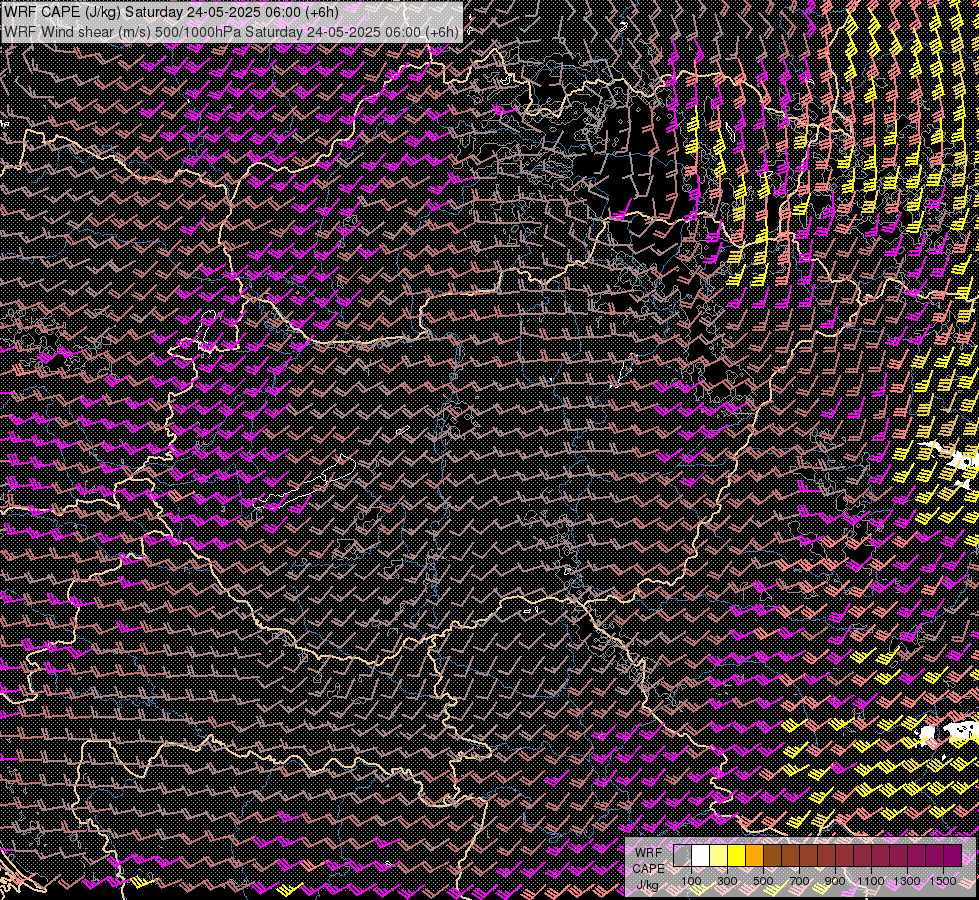Select the bright yellow legend swatch after 300
The height and width of the screenshot is (900, 979).
coord(737,856)
